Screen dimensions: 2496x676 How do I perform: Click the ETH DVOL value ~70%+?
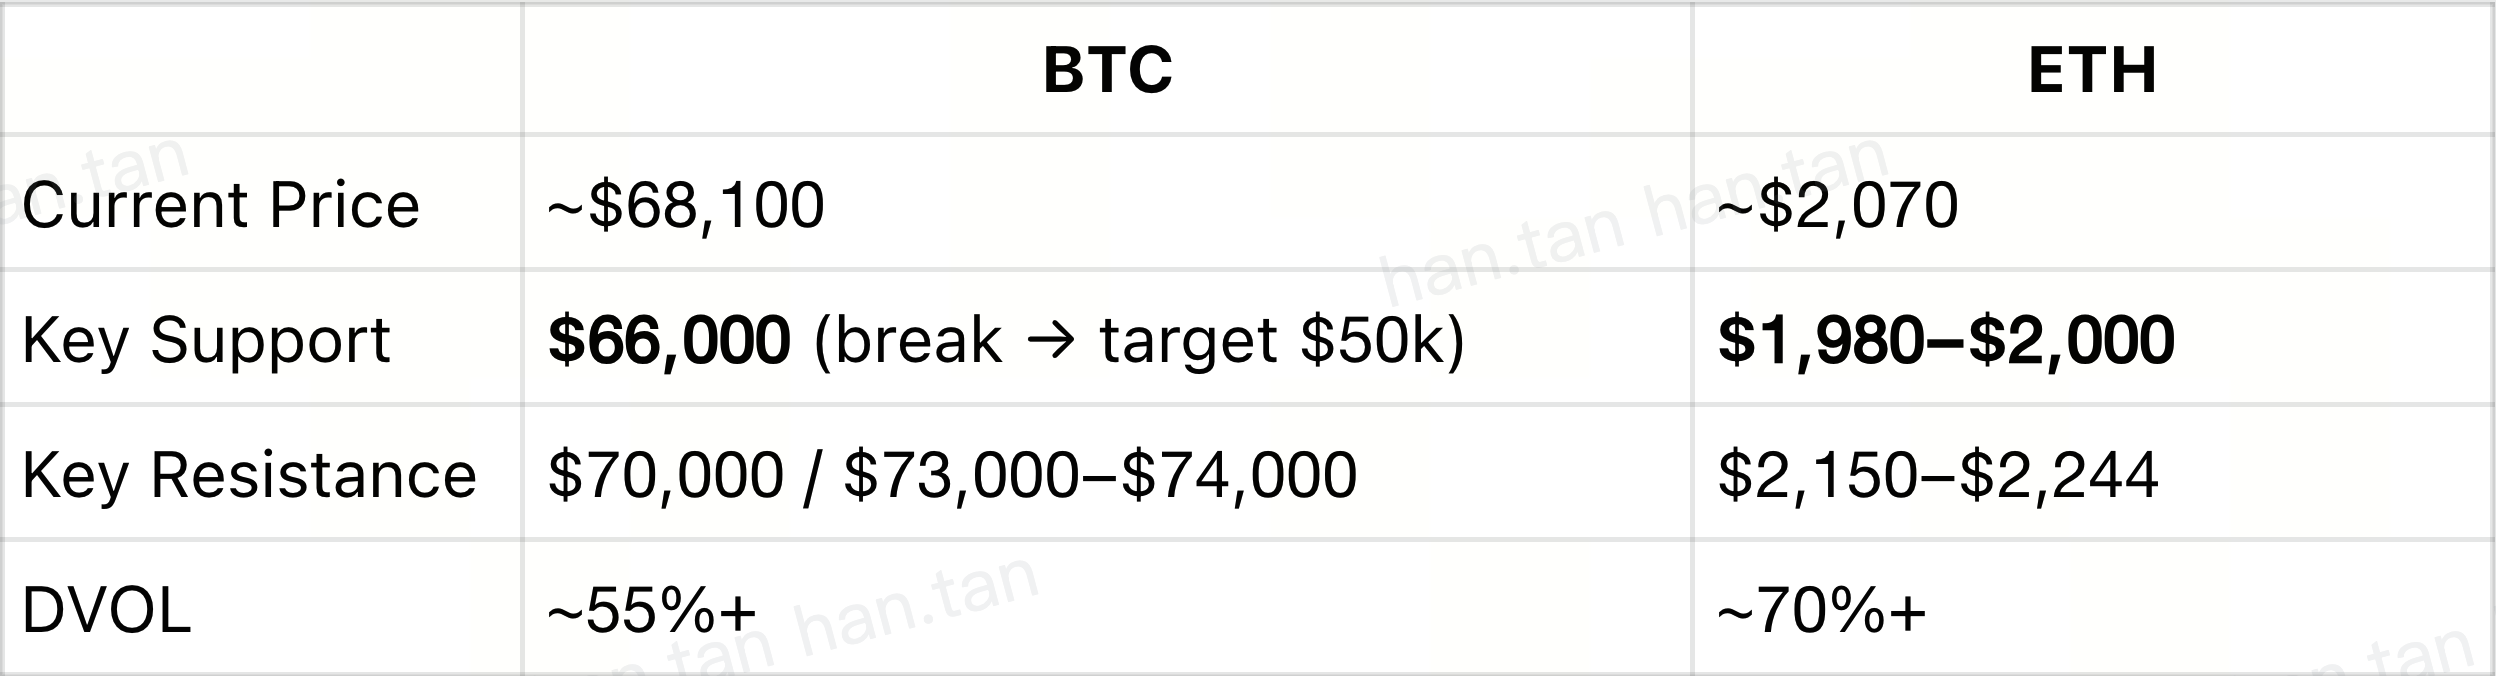click(1821, 610)
